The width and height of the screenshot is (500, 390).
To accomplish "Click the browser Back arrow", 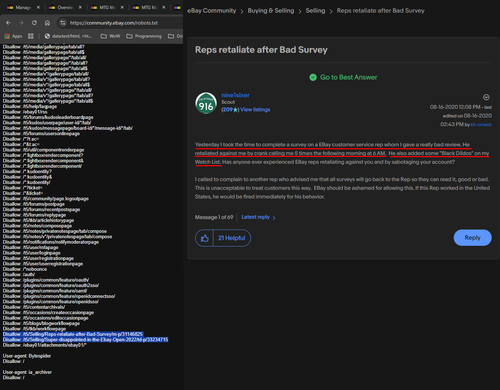I will coord(8,23).
